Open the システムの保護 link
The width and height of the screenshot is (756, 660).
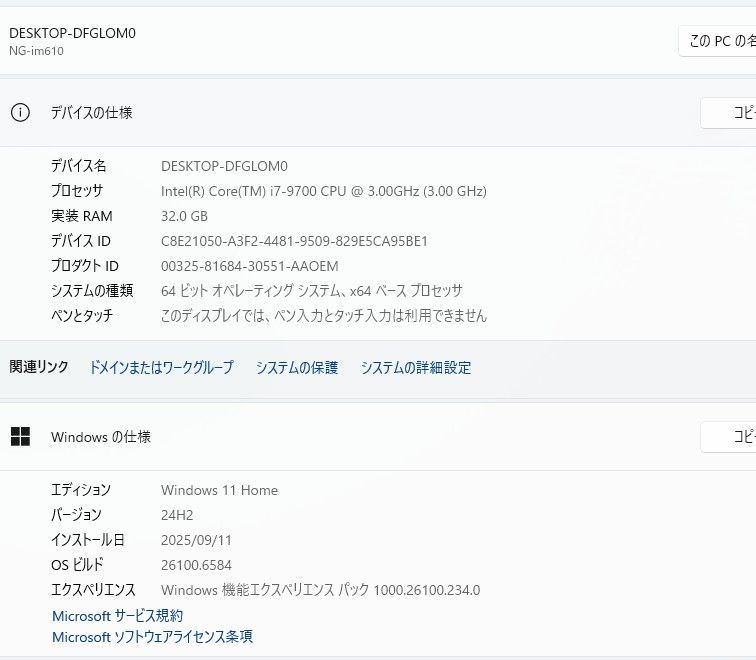click(297, 367)
